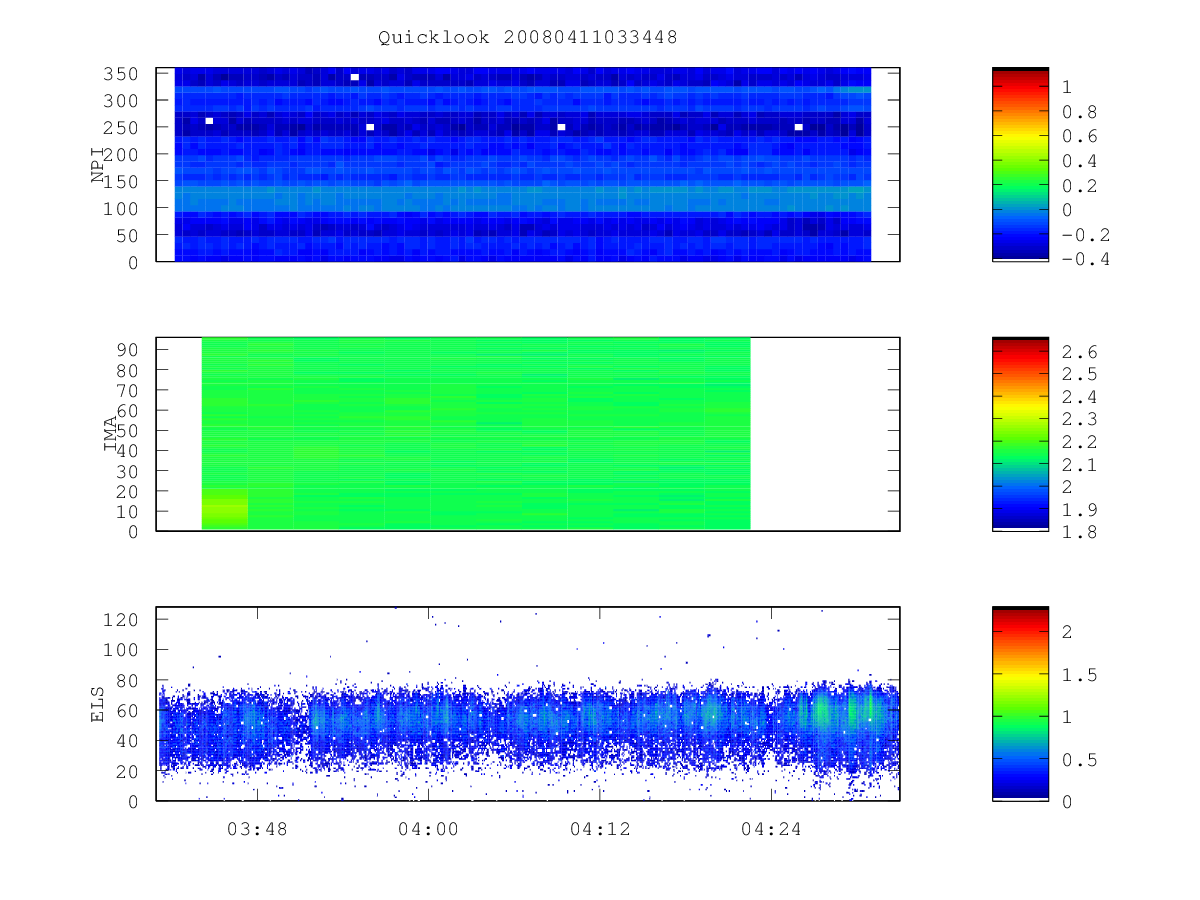
Task: Click the IMA y-axis label
Action: tap(111, 435)
